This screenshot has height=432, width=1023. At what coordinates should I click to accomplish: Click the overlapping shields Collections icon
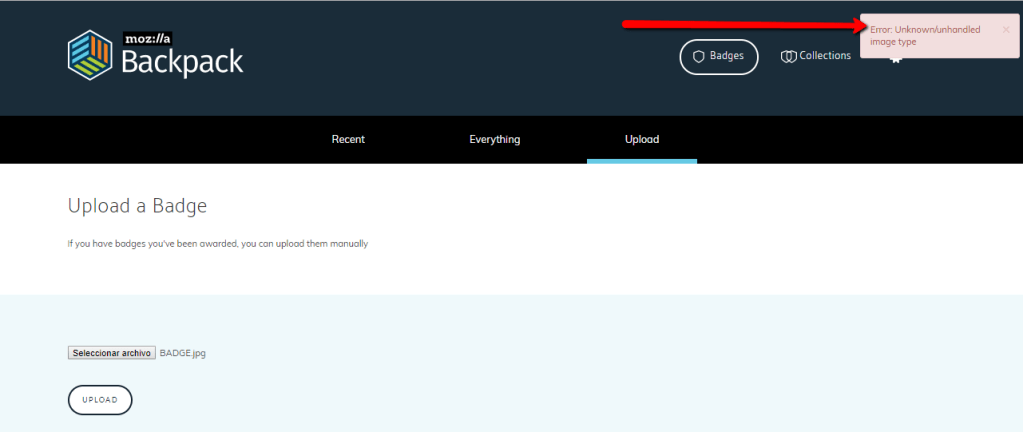788,57
